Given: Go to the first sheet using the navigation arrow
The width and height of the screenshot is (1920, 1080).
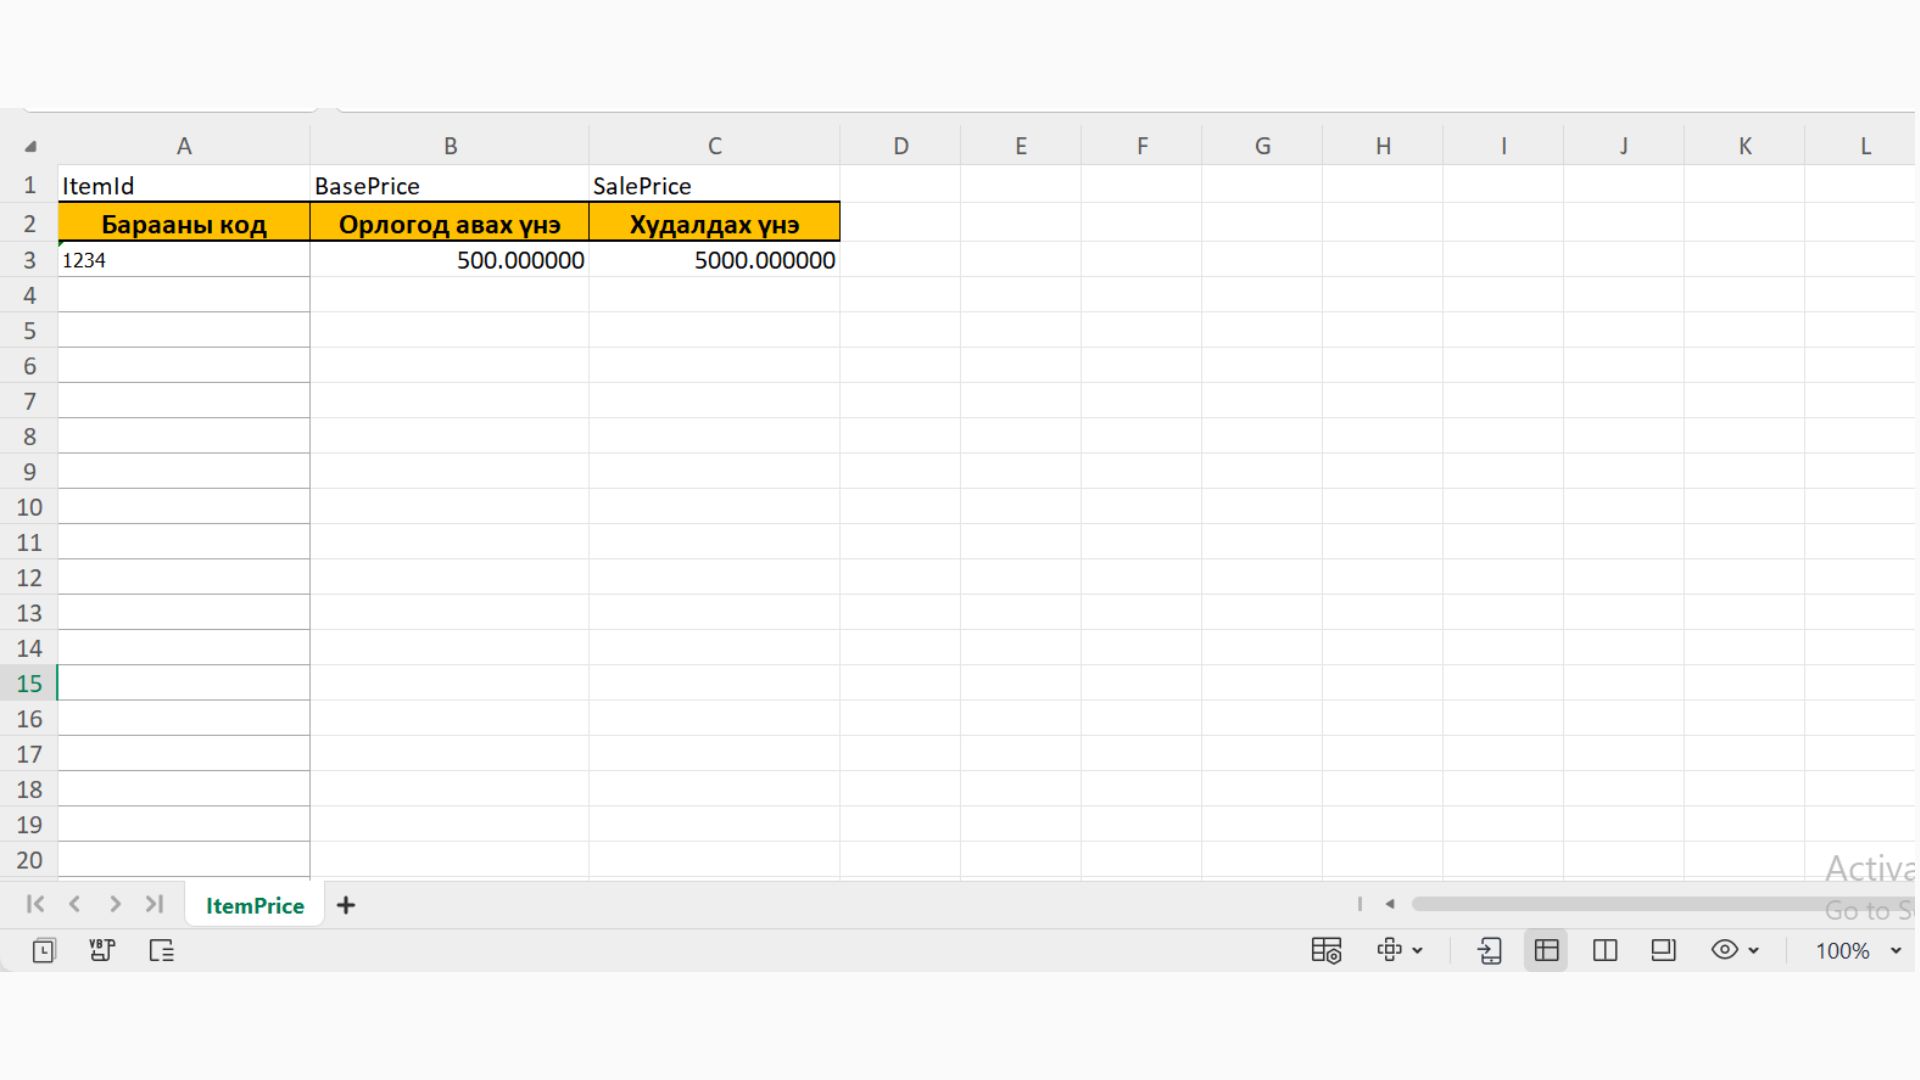Looking at the screenshot, I should (35, 904).
